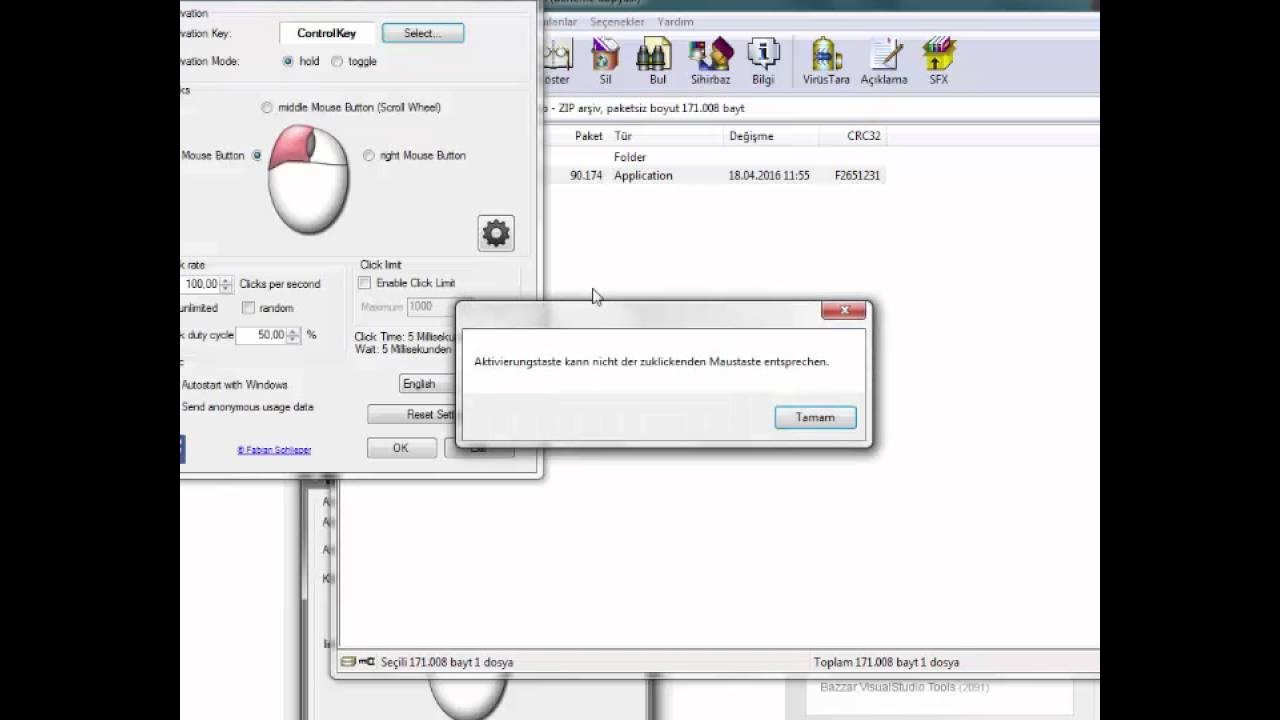Open the Fabian Schlieper link
This screenshot has height=720, width=1280.
point(274,450)
